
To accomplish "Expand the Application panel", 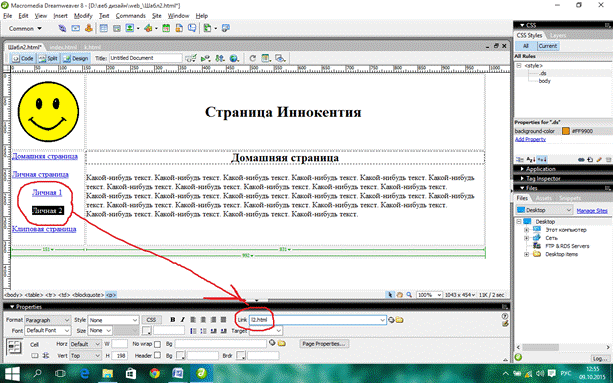I will click(x=540, y=169).
